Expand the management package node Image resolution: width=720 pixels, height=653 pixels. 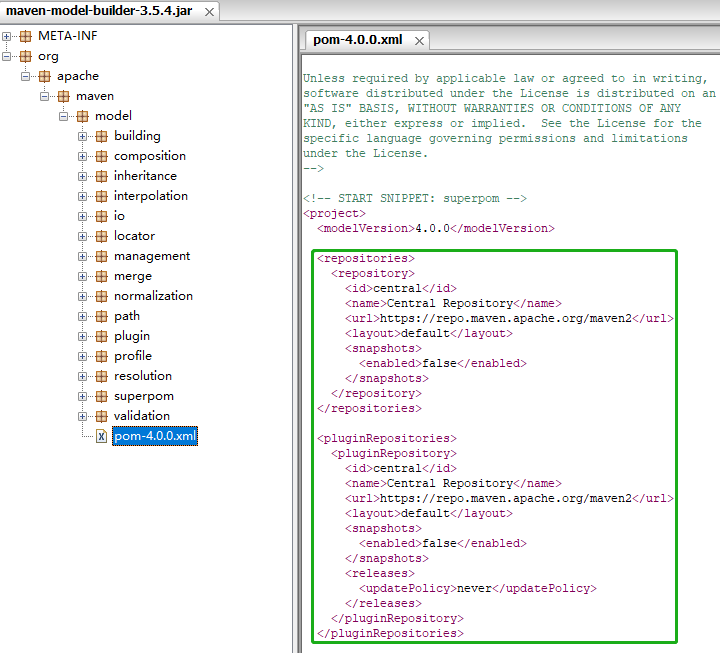tap(83, 256)
